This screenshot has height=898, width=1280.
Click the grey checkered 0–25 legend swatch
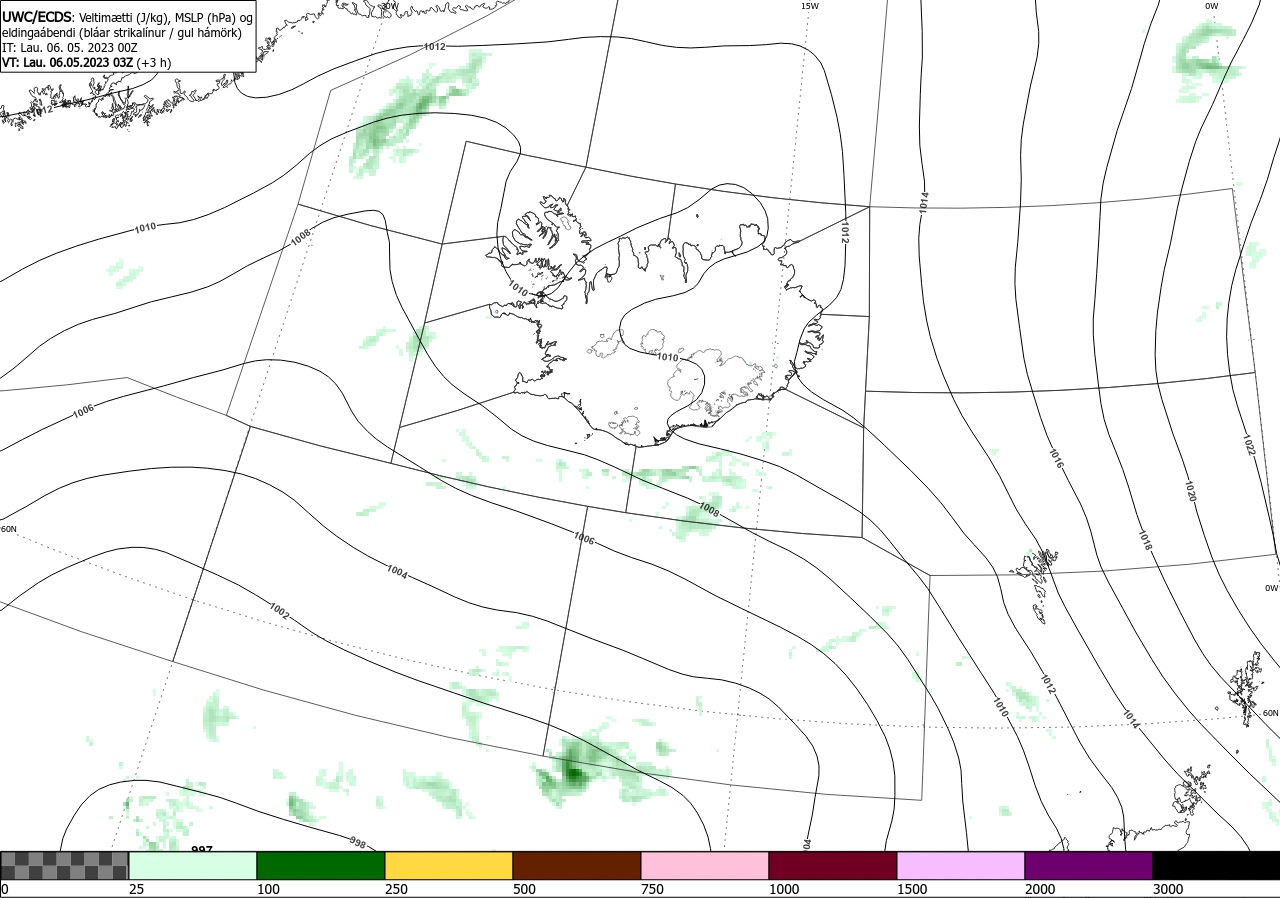coord(65,865)
